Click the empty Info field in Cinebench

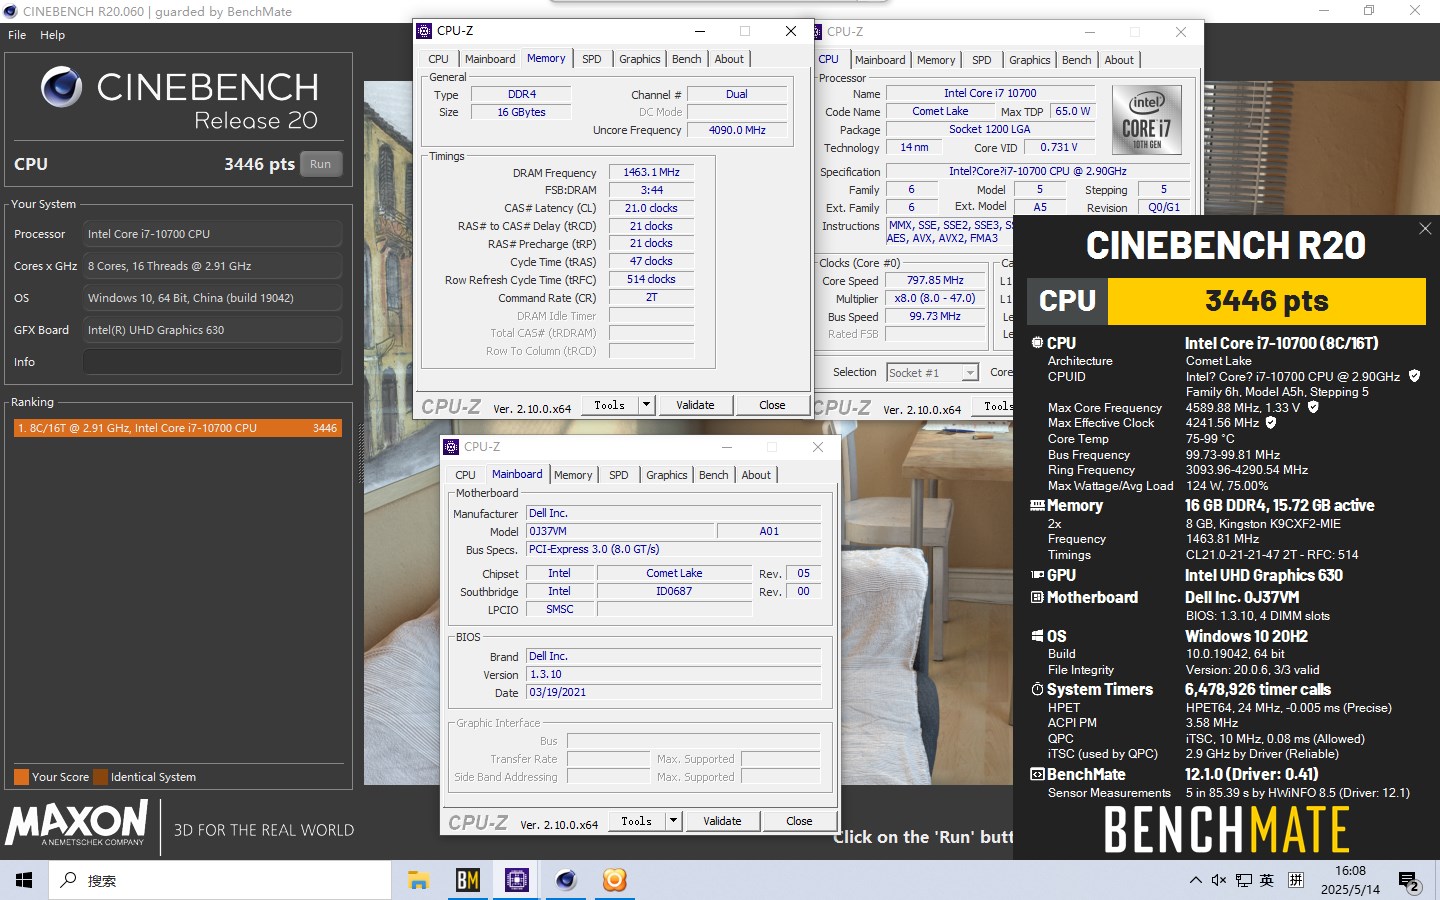(212, 361)
